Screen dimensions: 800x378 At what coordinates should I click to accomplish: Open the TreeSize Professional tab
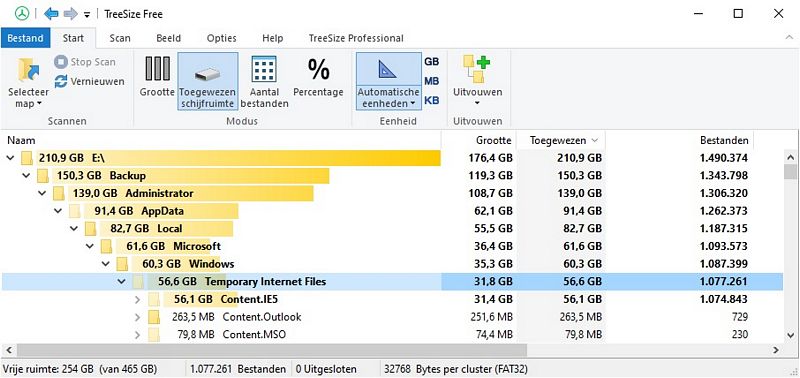click(x=356, y=38)
